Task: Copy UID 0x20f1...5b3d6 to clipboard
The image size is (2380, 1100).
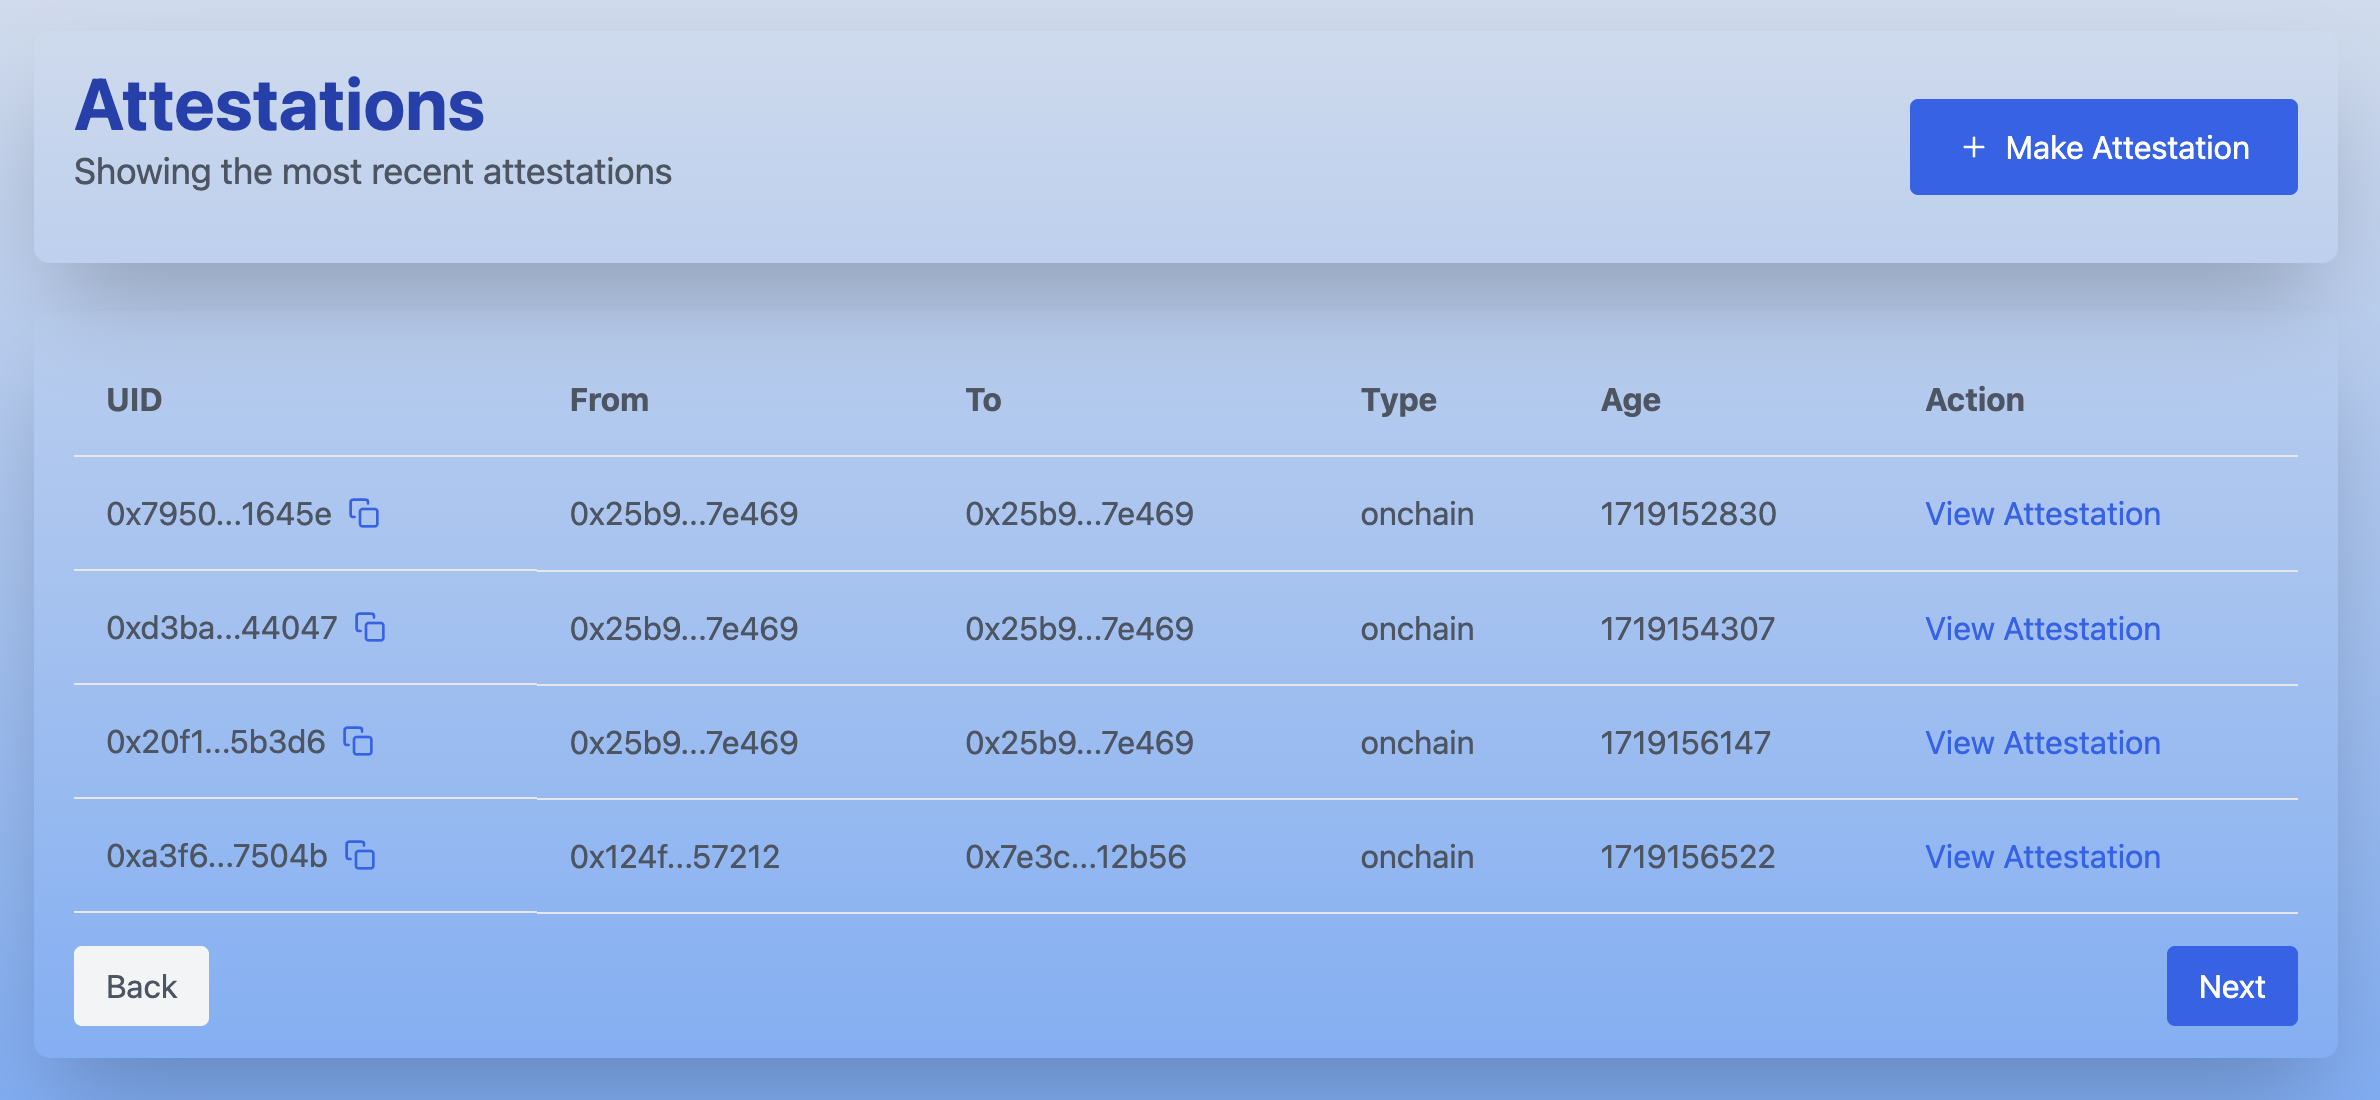Action: (x=358, y=742)
